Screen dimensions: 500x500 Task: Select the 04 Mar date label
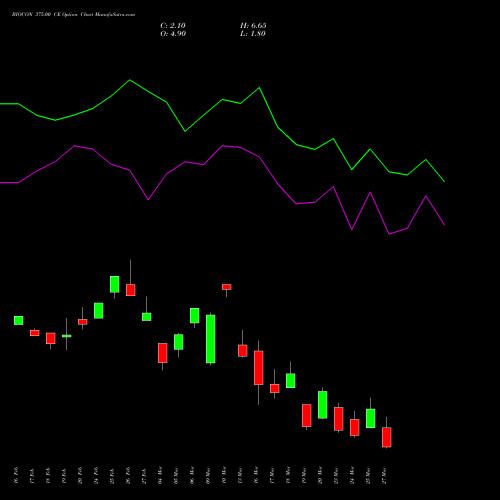(160, 475)
